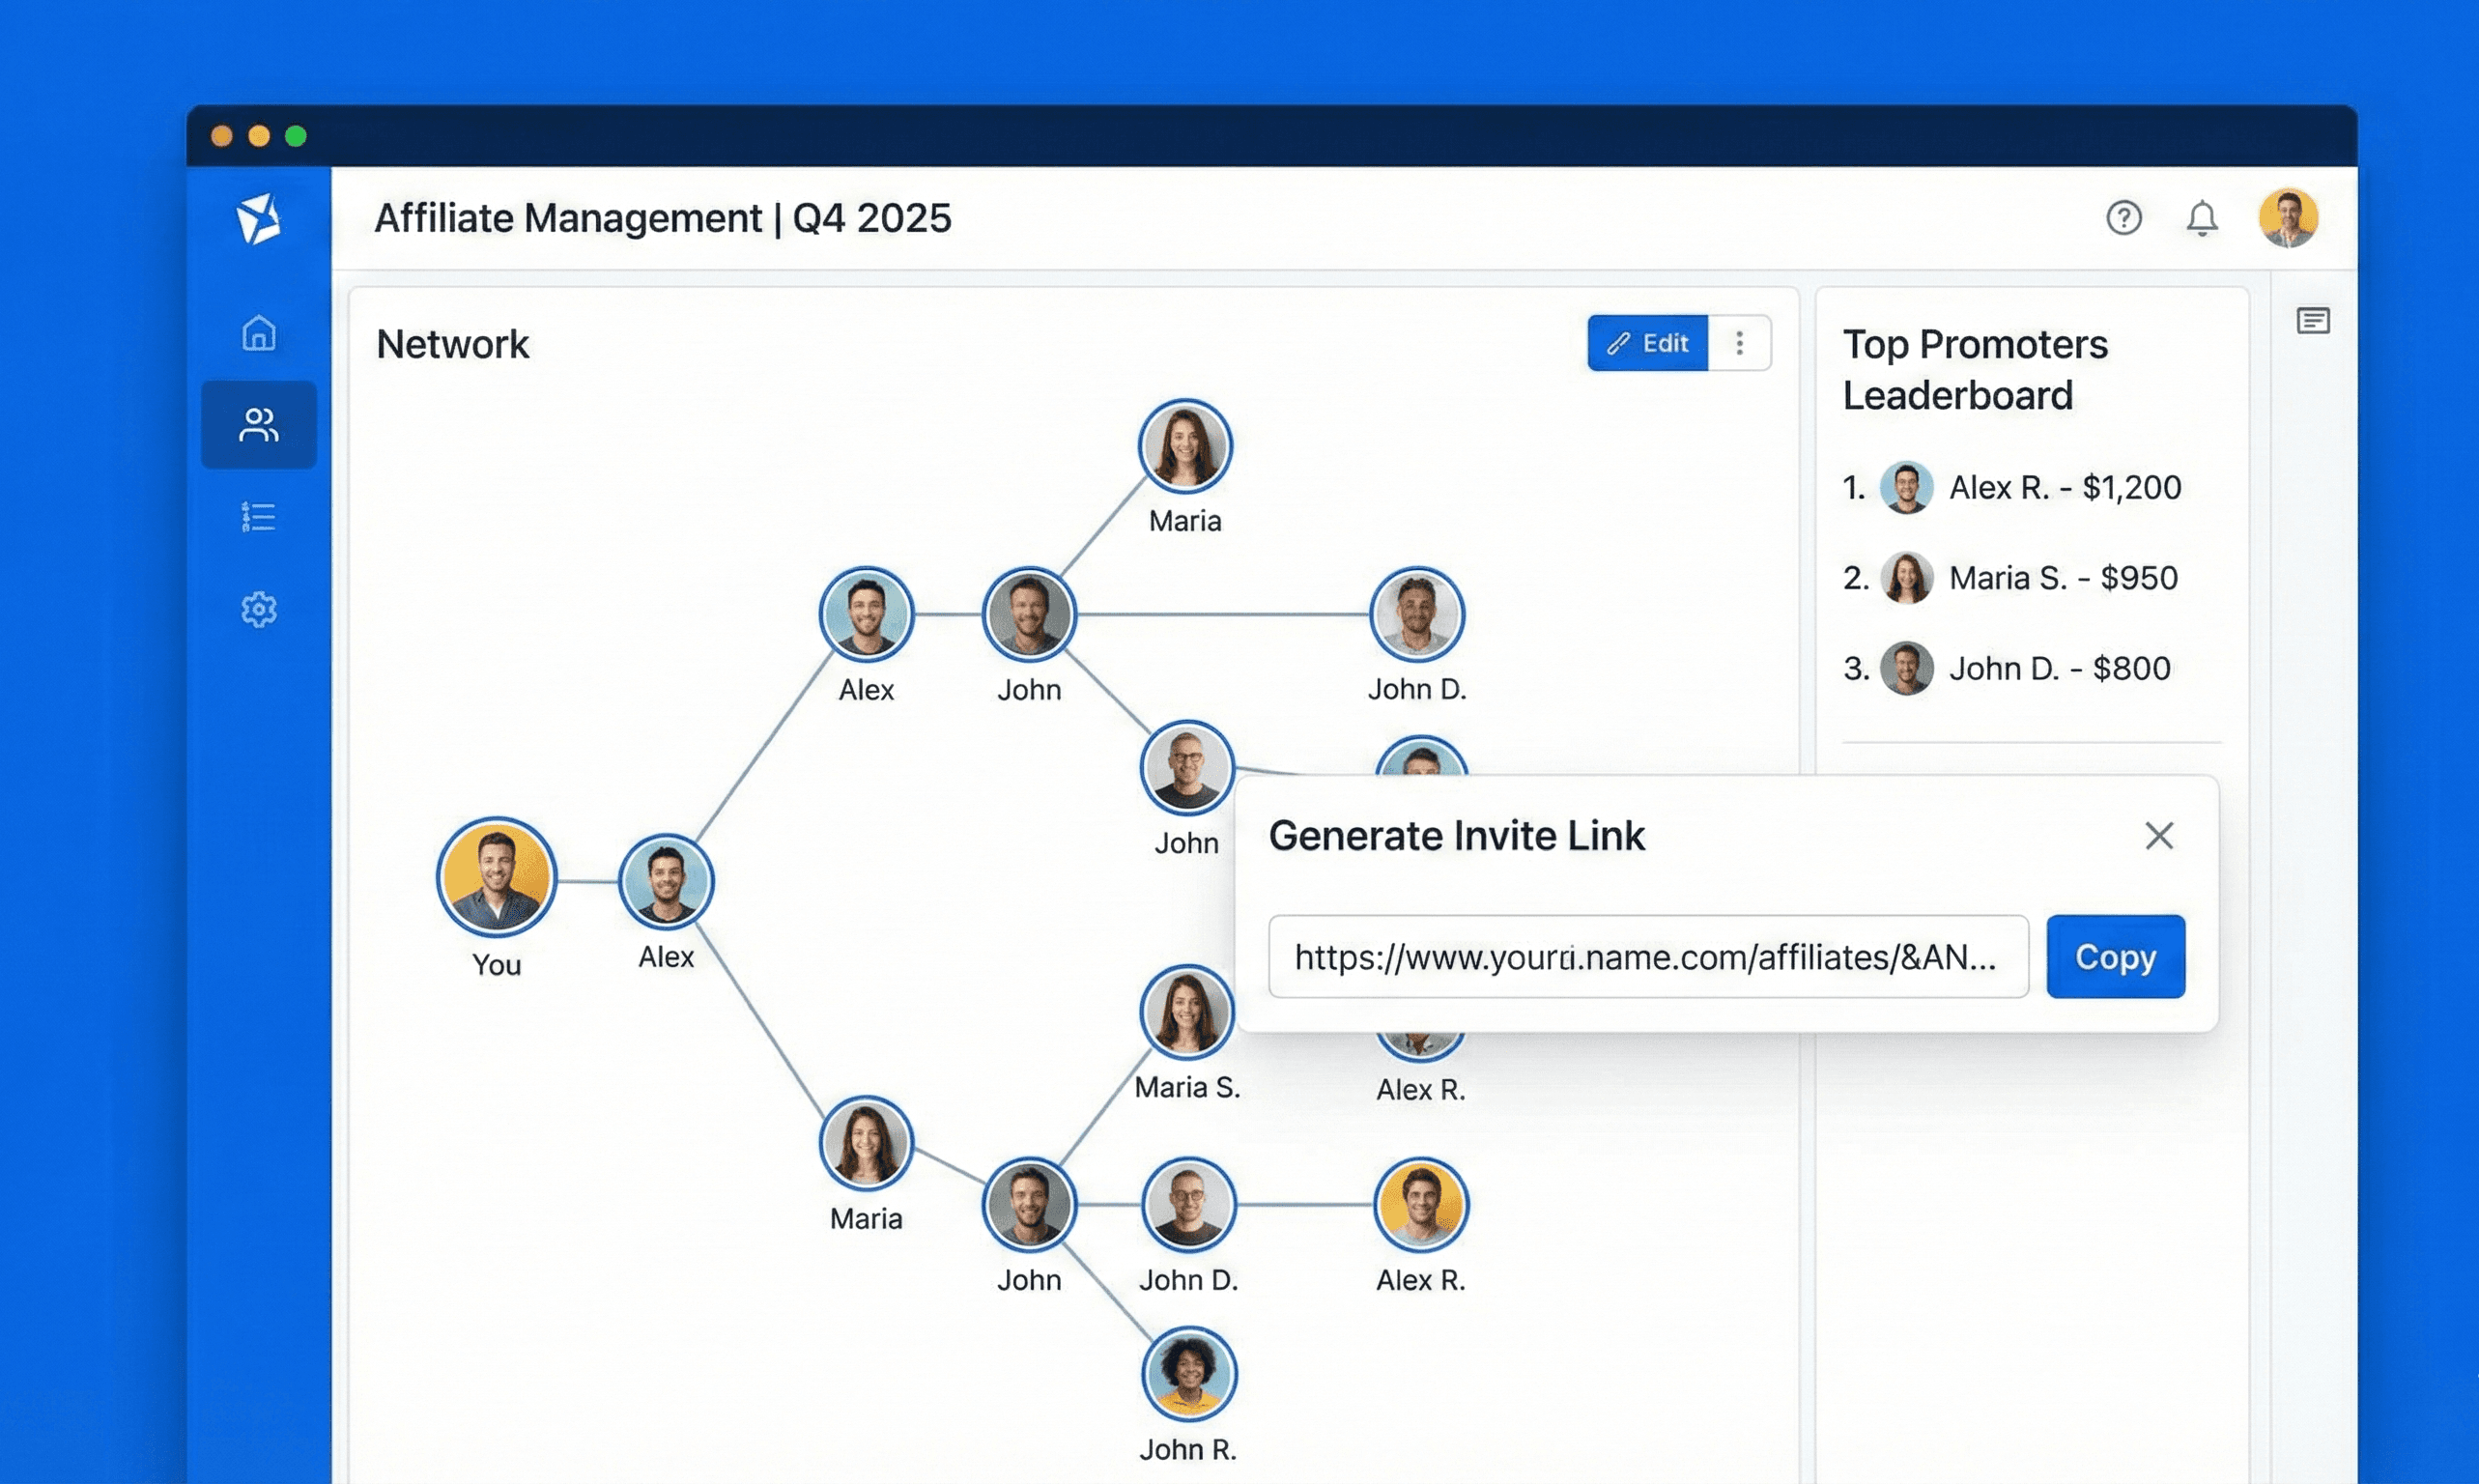
Task: Click the Edit button in Network panel
Action: pyautogui.click(x=1647, y=343)
